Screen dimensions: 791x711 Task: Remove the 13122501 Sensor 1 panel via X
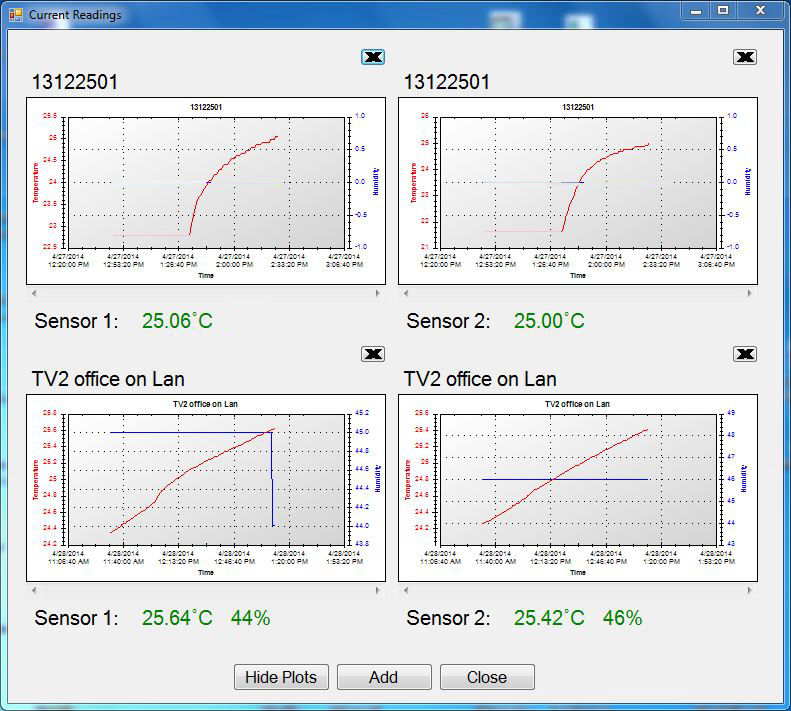373,57
